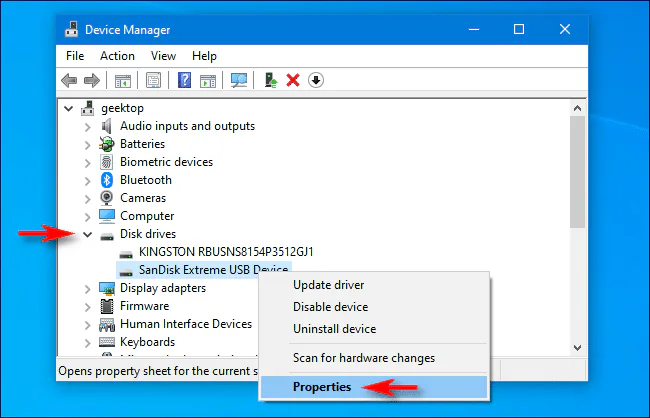The height and width of the screenshot is (418, 650).
Task: Click the Audio inputs and outputs speaker icon
Action: pyautogui.click(x=107, y=126)
